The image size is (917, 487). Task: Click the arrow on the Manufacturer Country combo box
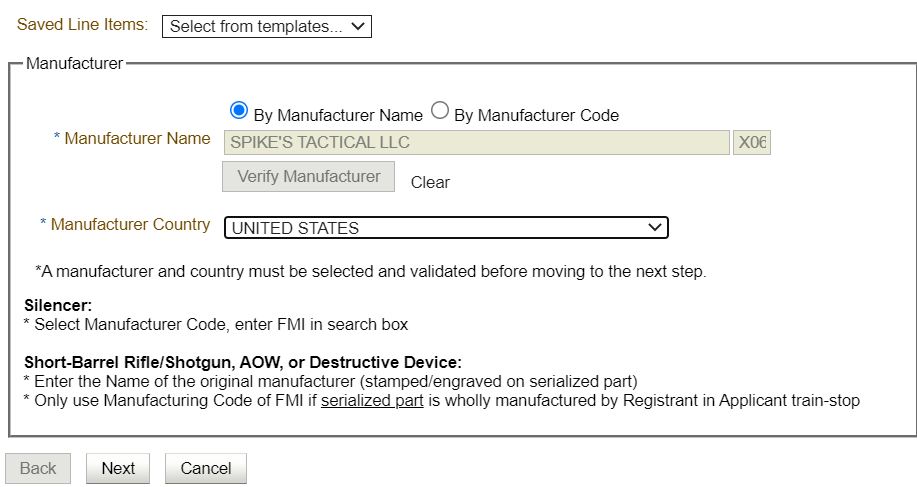tap(655, 227)
